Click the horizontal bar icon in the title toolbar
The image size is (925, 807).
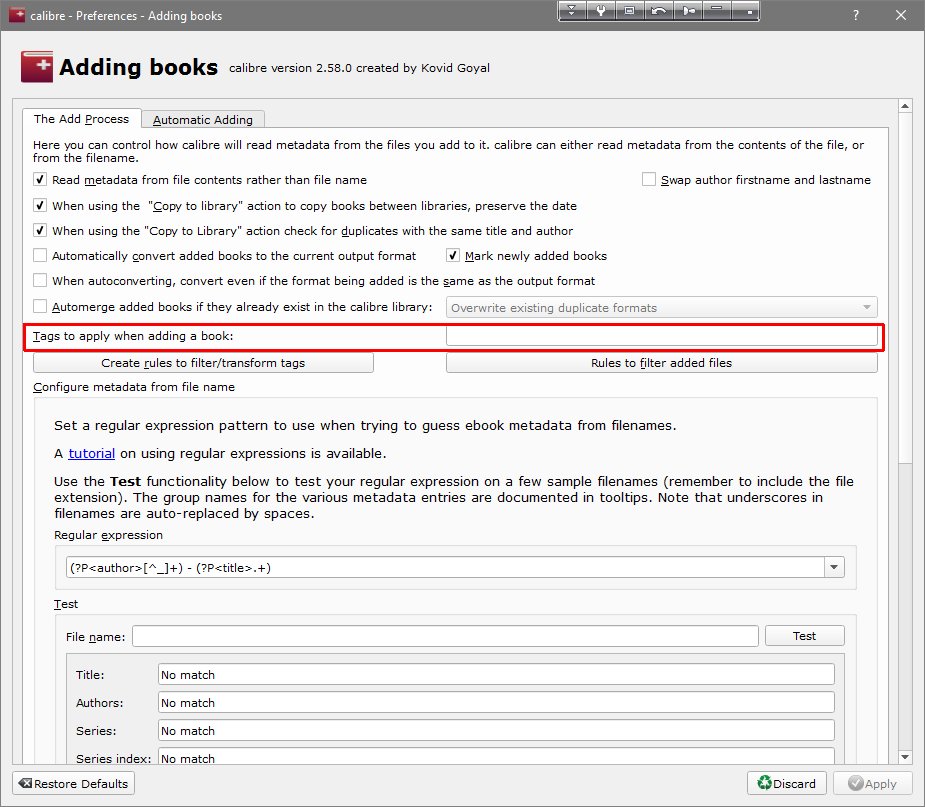click(717, 11)
